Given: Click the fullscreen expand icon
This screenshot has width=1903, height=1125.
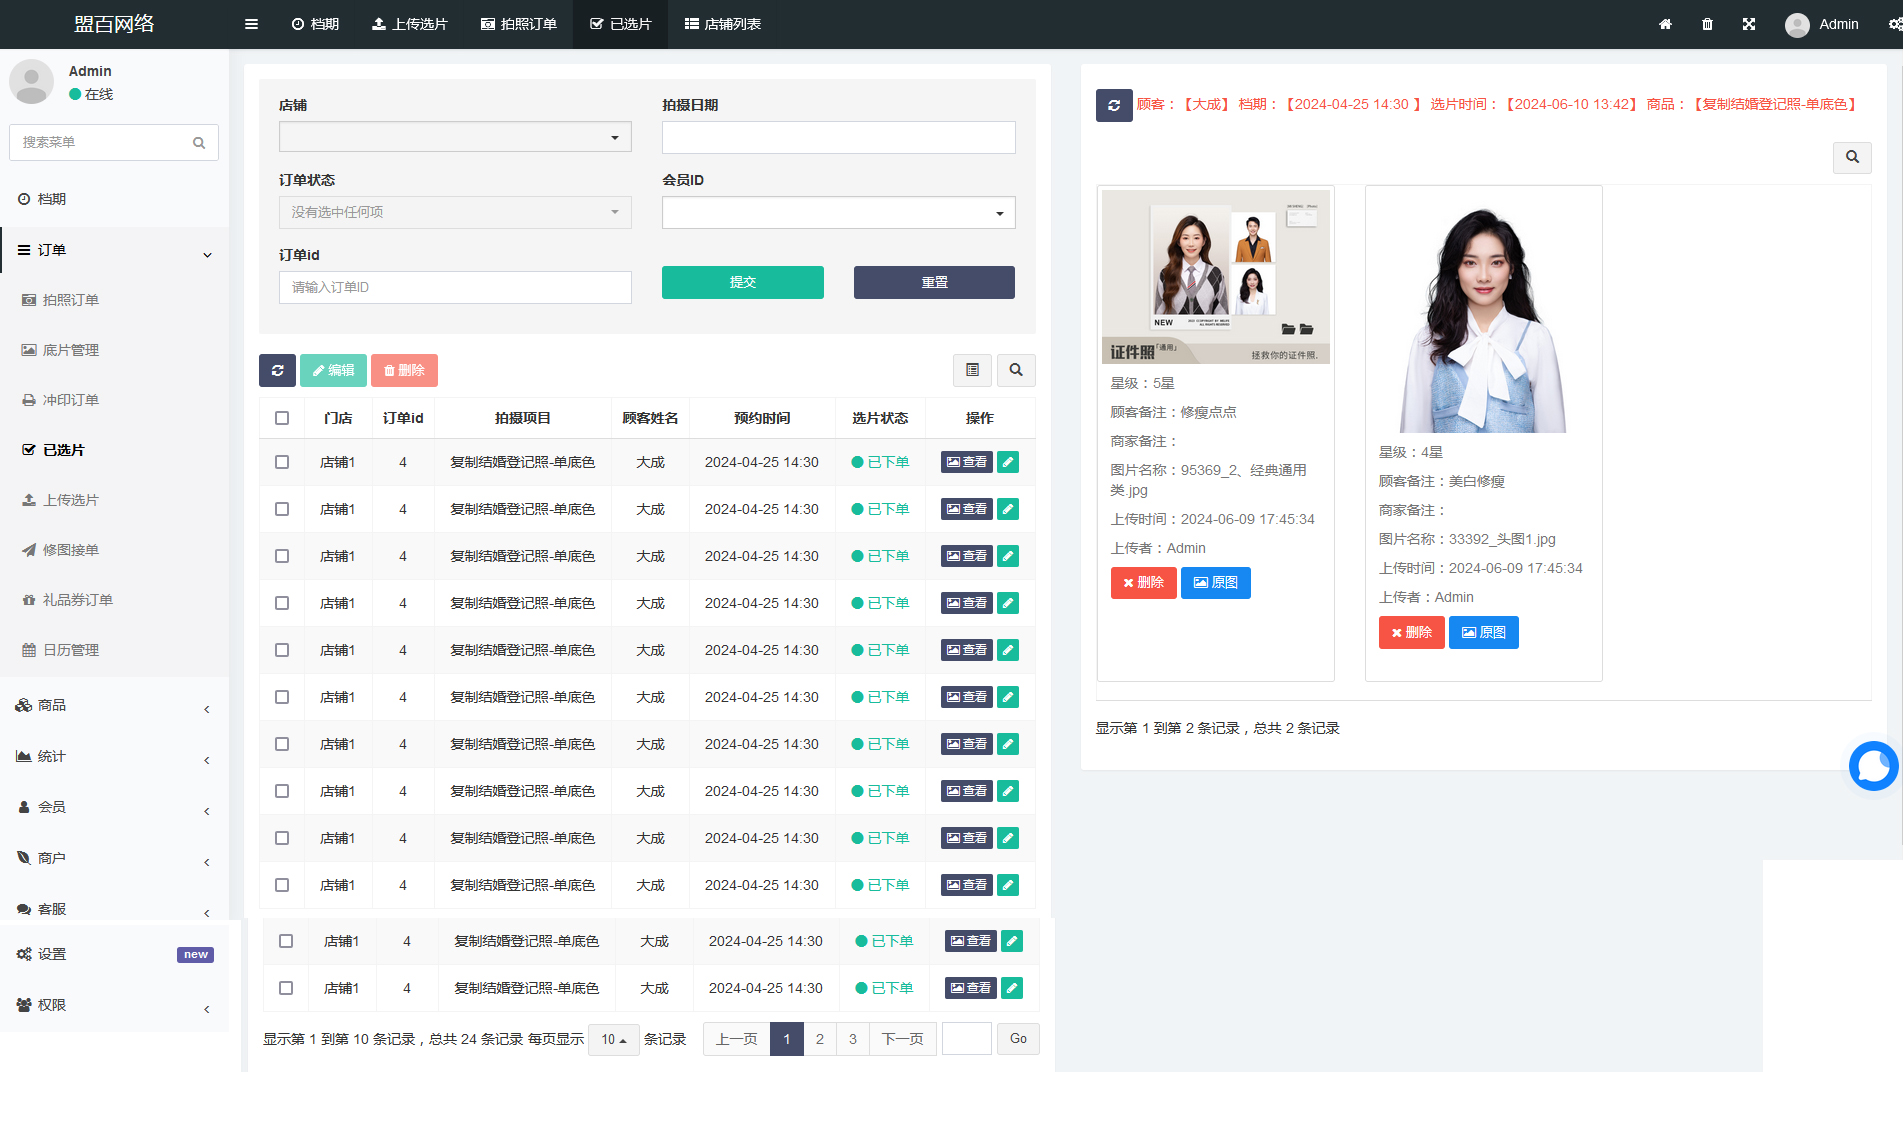Looking at the screenshot, I should pos(1749,24).
